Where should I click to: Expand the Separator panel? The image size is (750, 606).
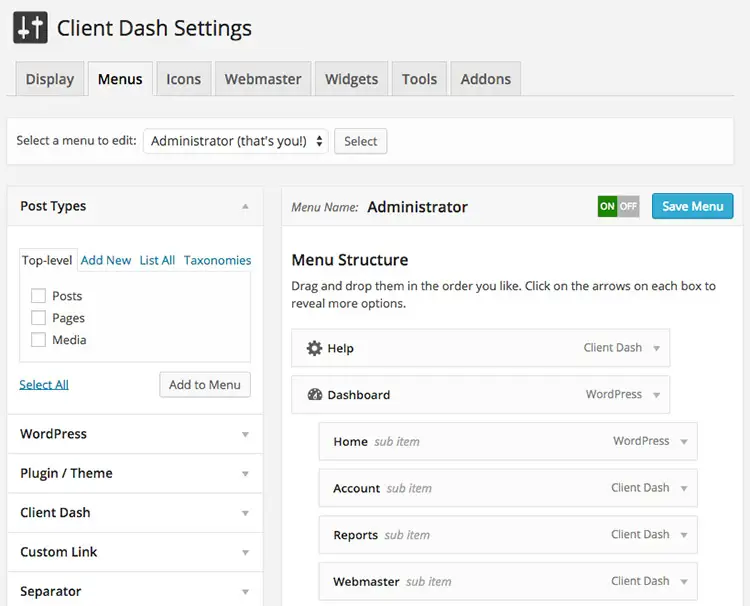[245, 592]
